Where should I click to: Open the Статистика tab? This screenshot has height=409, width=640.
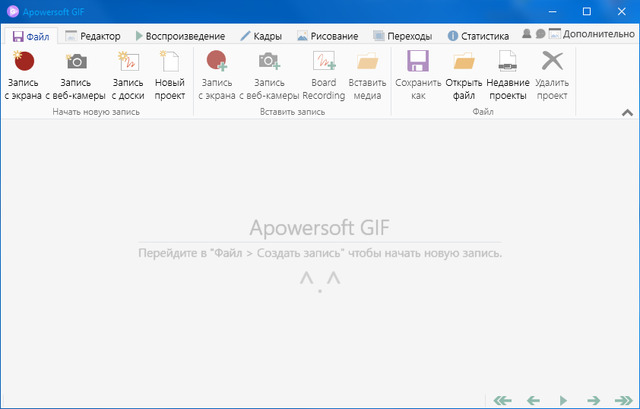point(478,36)
